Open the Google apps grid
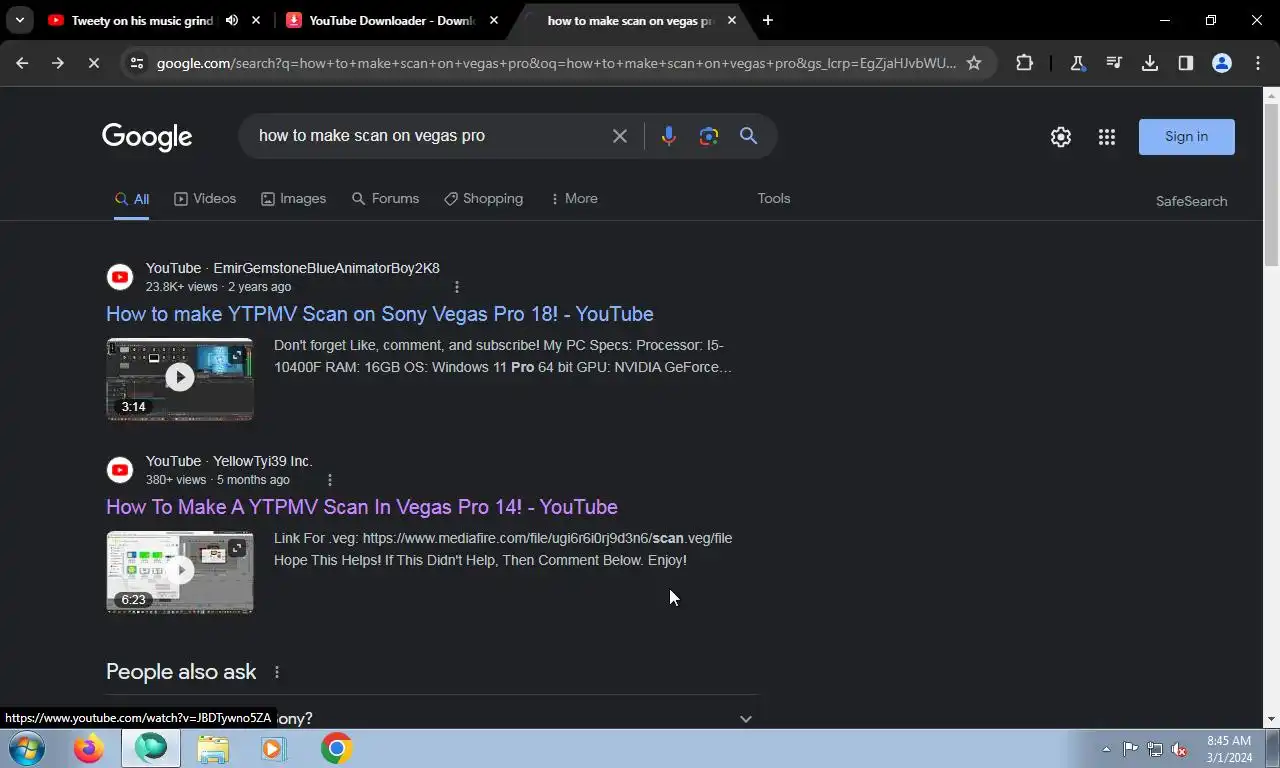This screenshot has width=1280, height=768. pyautogui.click(x=1107, y=137)
